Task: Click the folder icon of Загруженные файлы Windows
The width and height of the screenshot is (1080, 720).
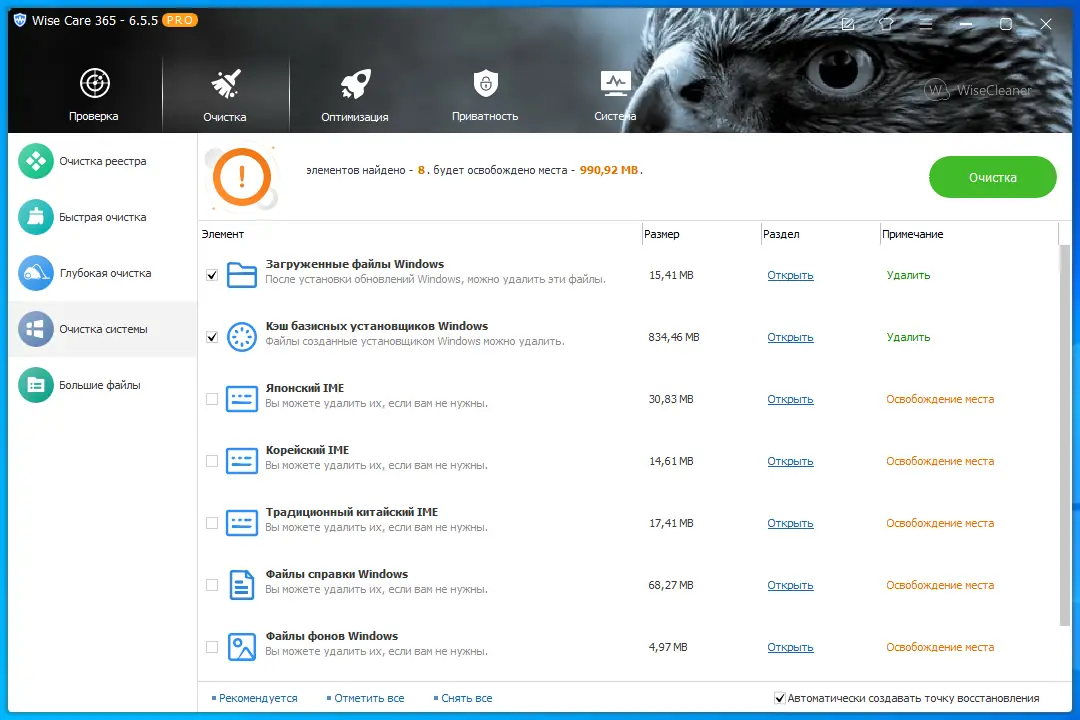Action: coord(242,275)
